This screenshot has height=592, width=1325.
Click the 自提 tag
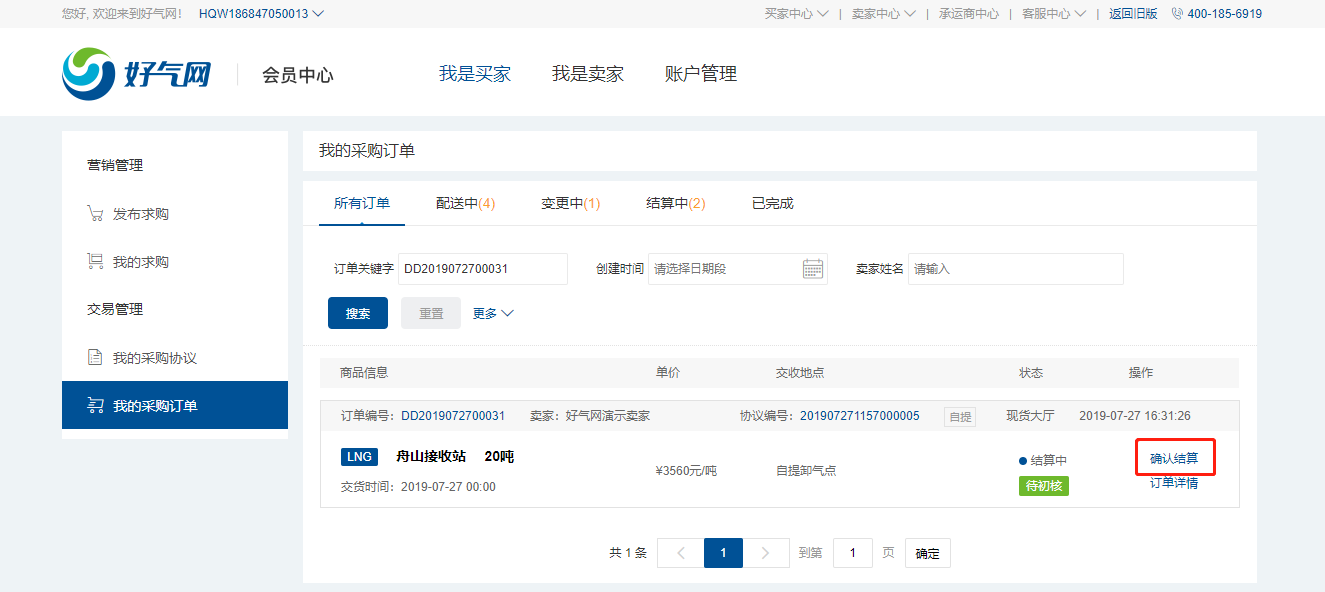(960, 416)
